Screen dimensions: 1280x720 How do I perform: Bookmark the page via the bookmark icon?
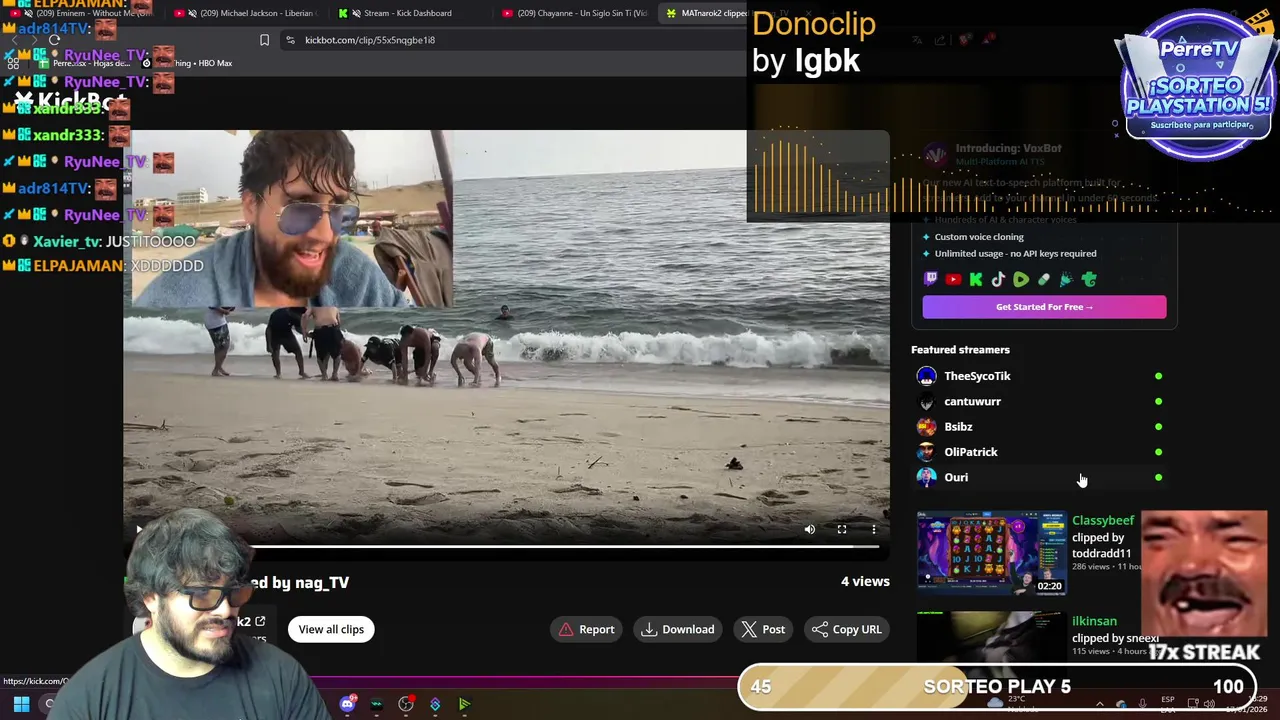[x=264, y=40]
